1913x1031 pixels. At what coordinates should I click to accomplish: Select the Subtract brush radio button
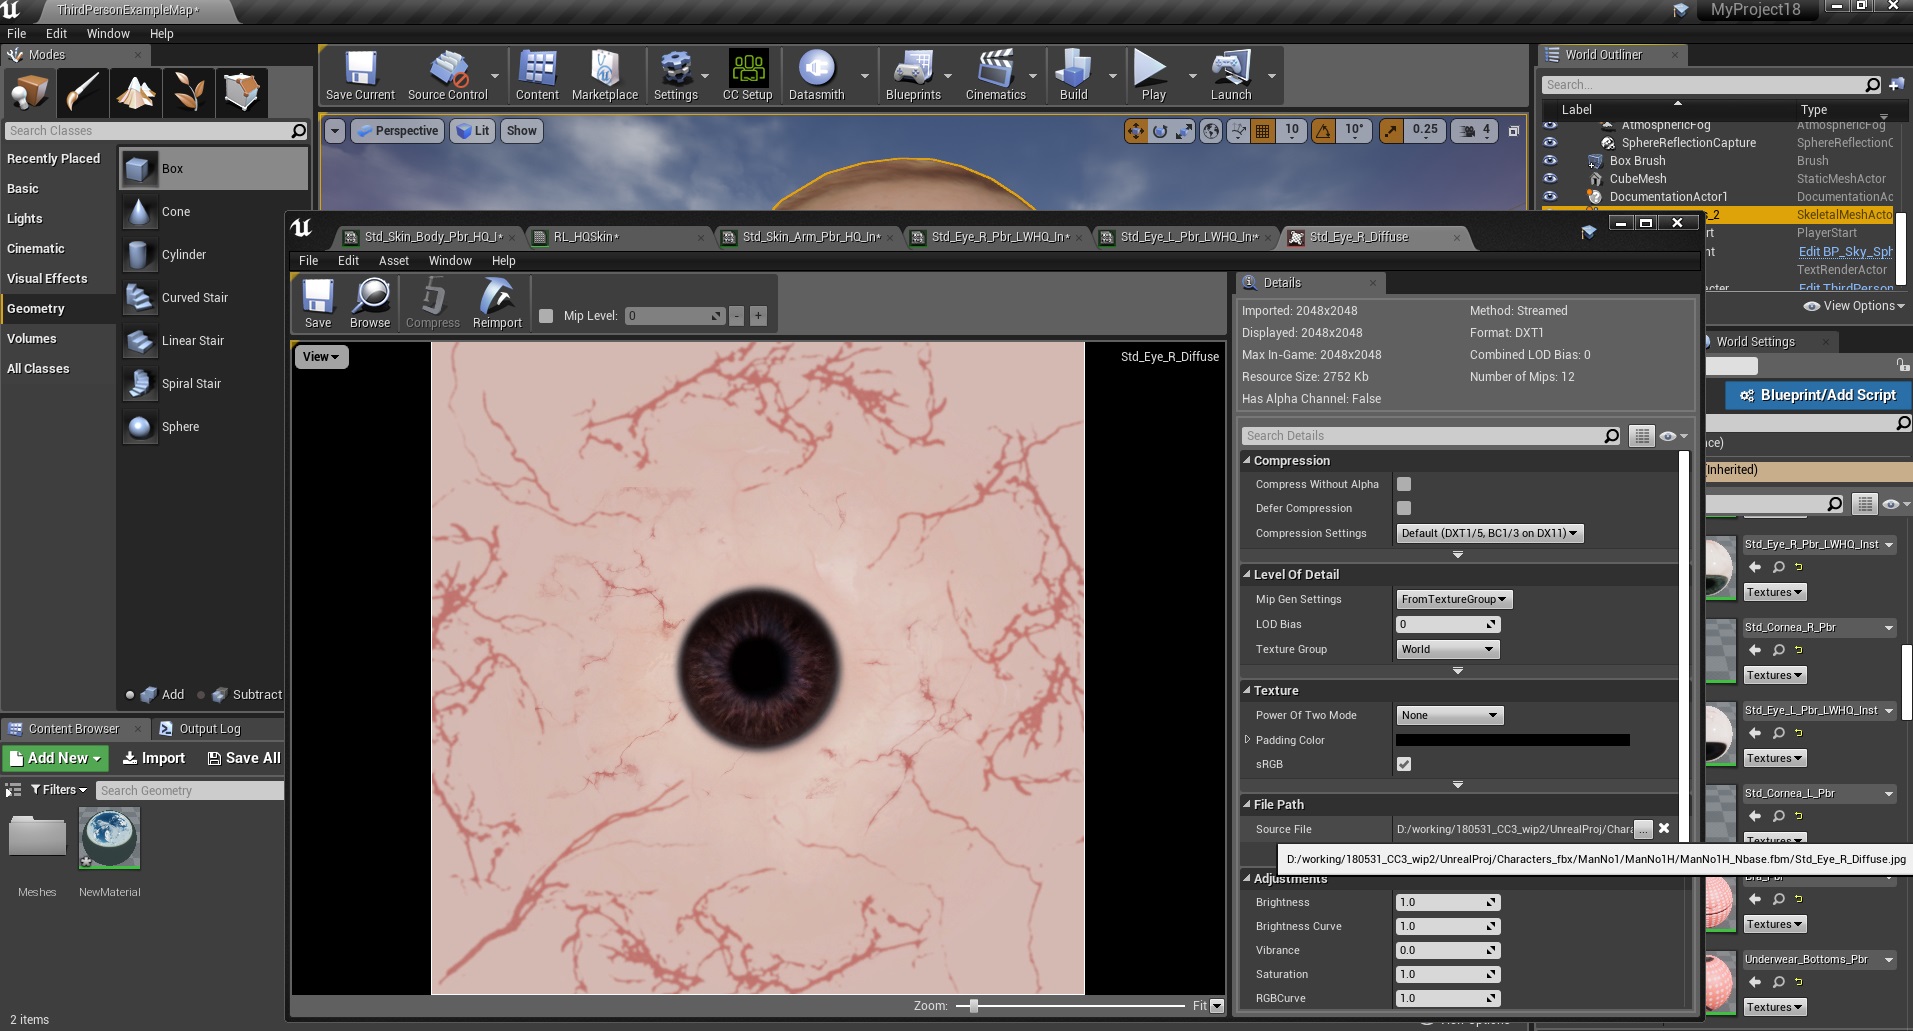201,695
